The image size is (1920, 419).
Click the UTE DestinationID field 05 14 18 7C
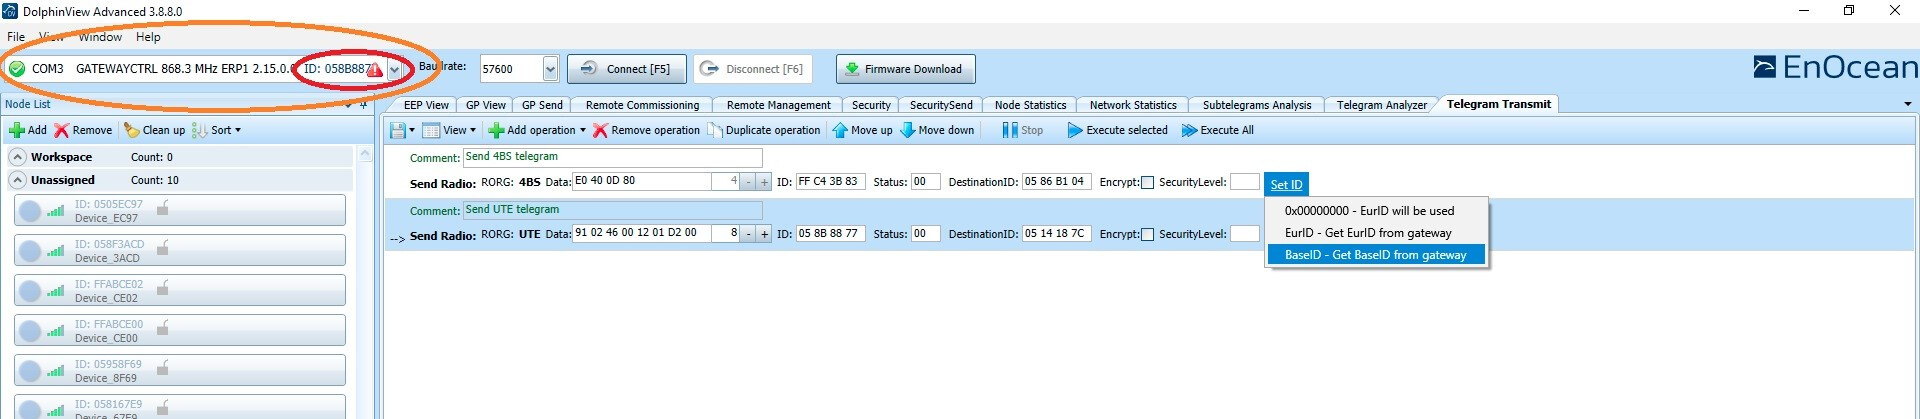[x=1056, y=233]
